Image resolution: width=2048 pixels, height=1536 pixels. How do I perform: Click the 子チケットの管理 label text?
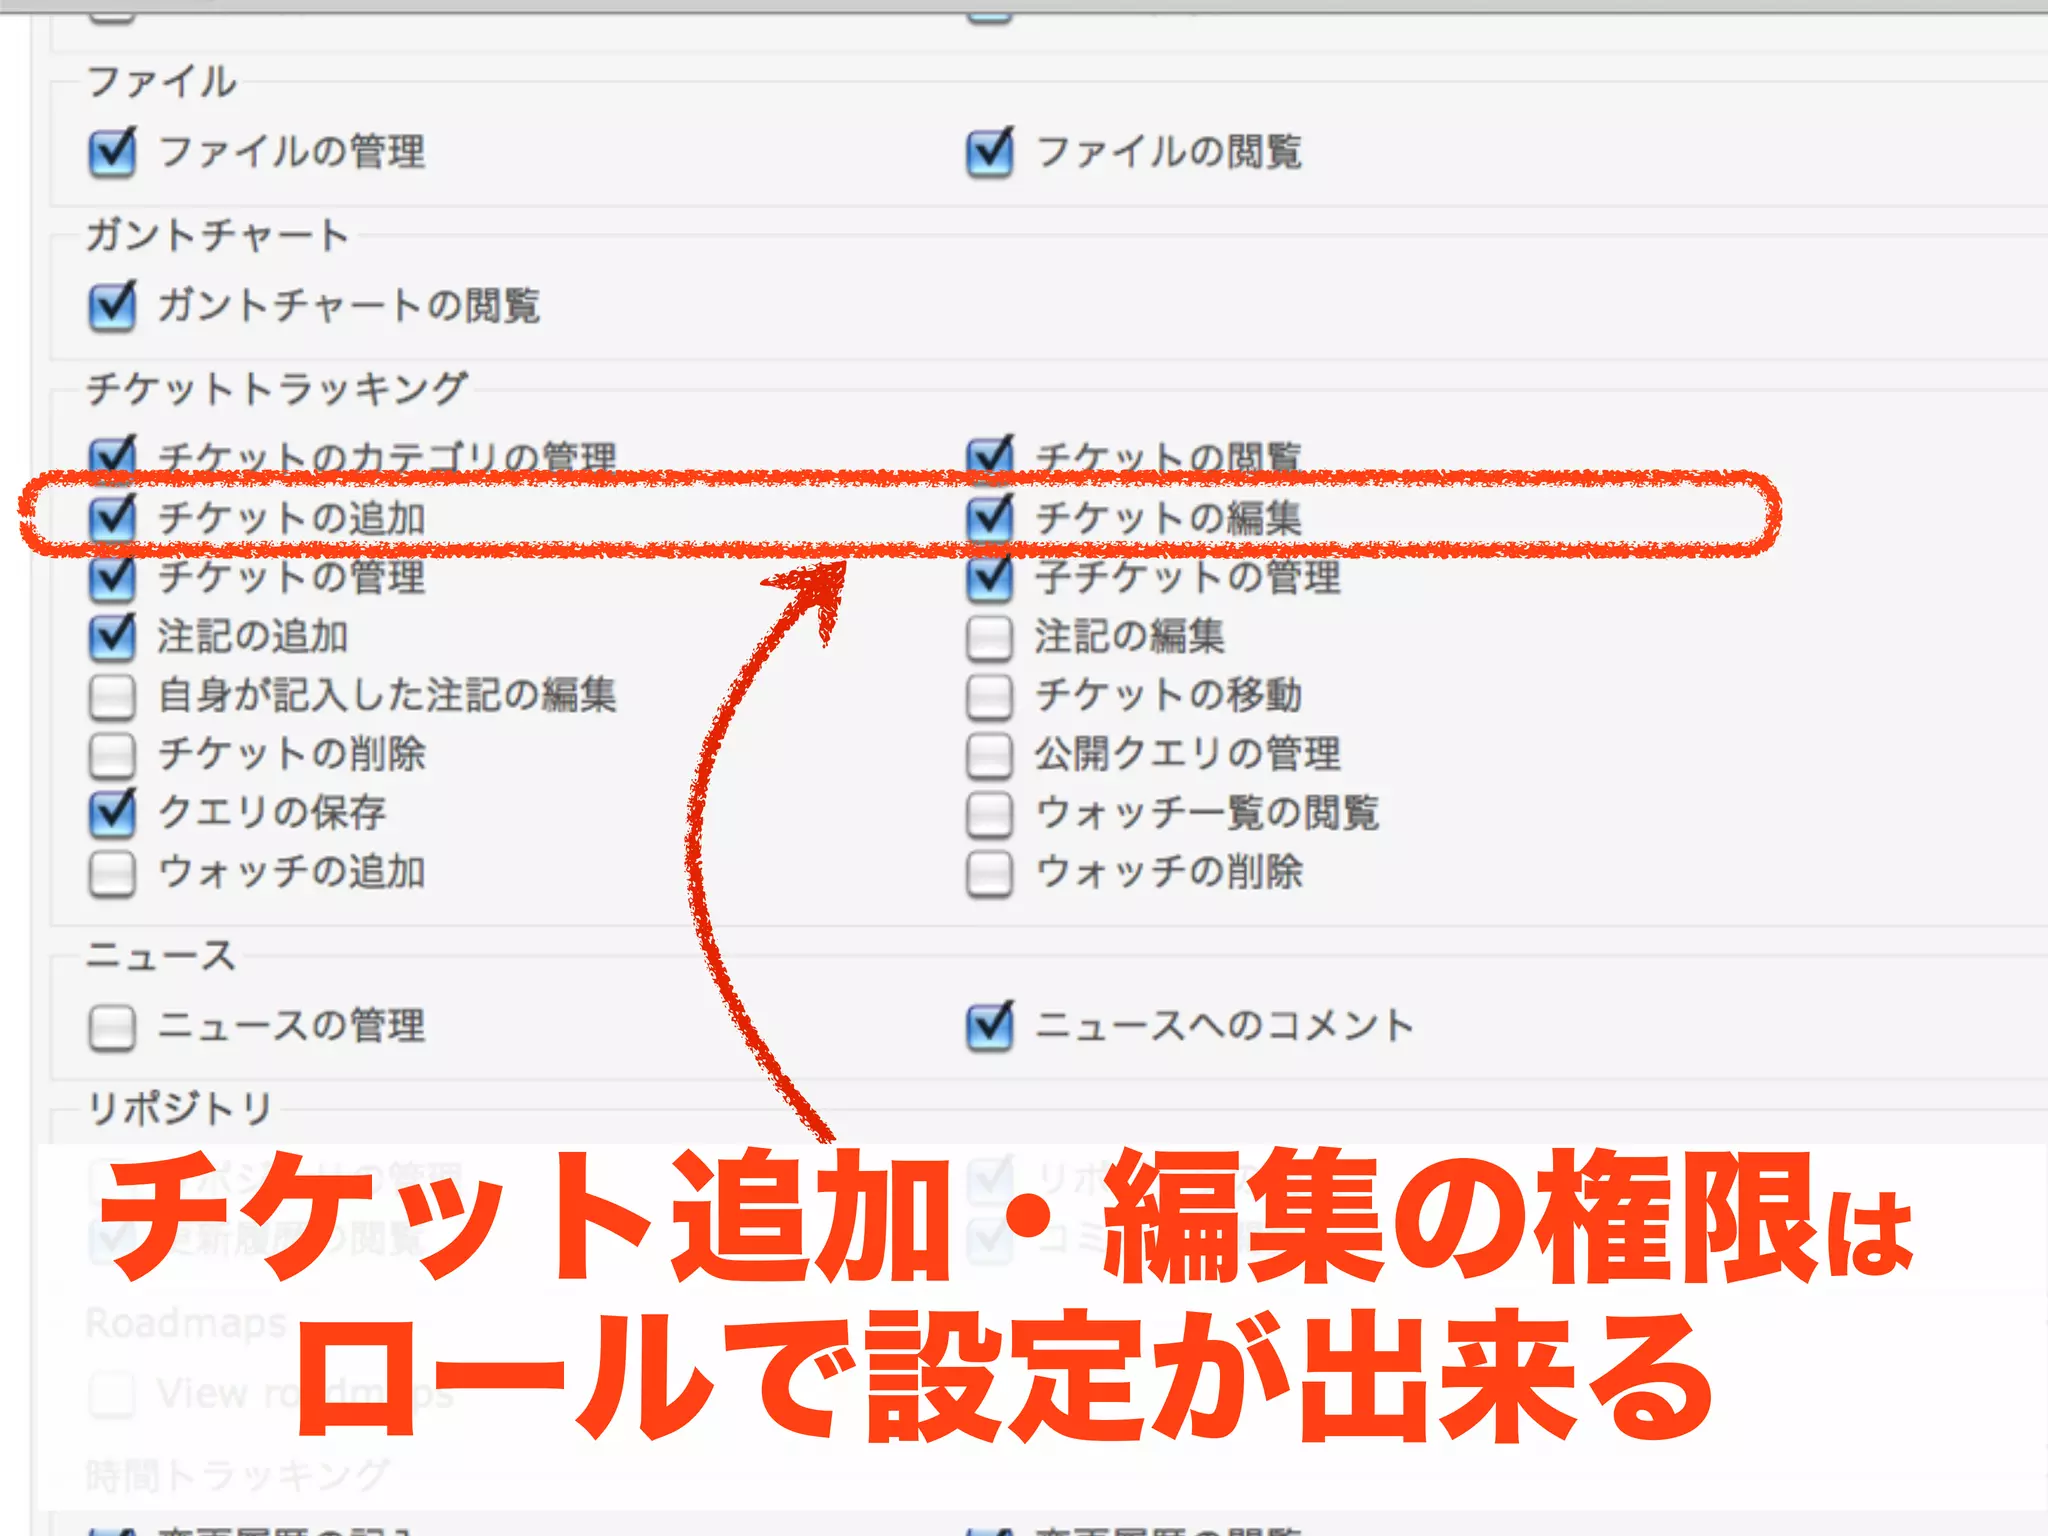tap(1188, 578)
